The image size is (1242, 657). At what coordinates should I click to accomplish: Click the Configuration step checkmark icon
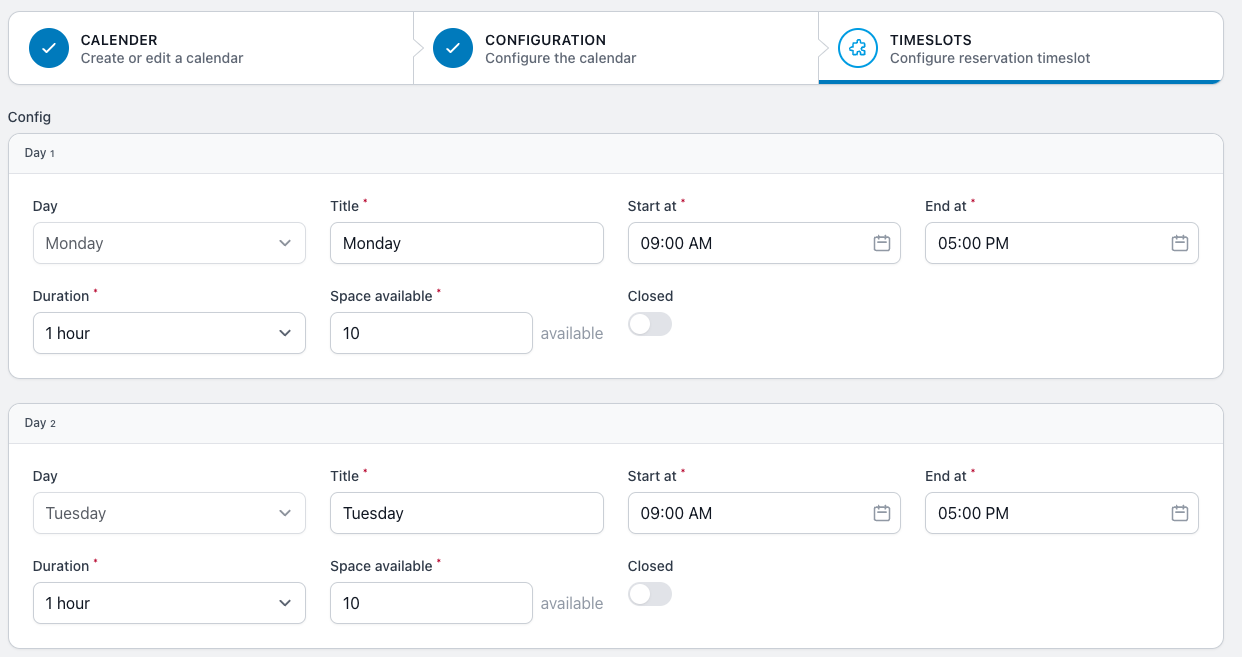point(452,48)
